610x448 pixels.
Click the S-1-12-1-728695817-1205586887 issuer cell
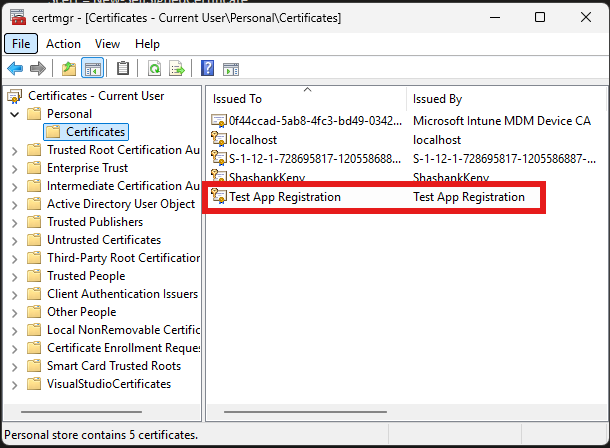click(504, 159)
